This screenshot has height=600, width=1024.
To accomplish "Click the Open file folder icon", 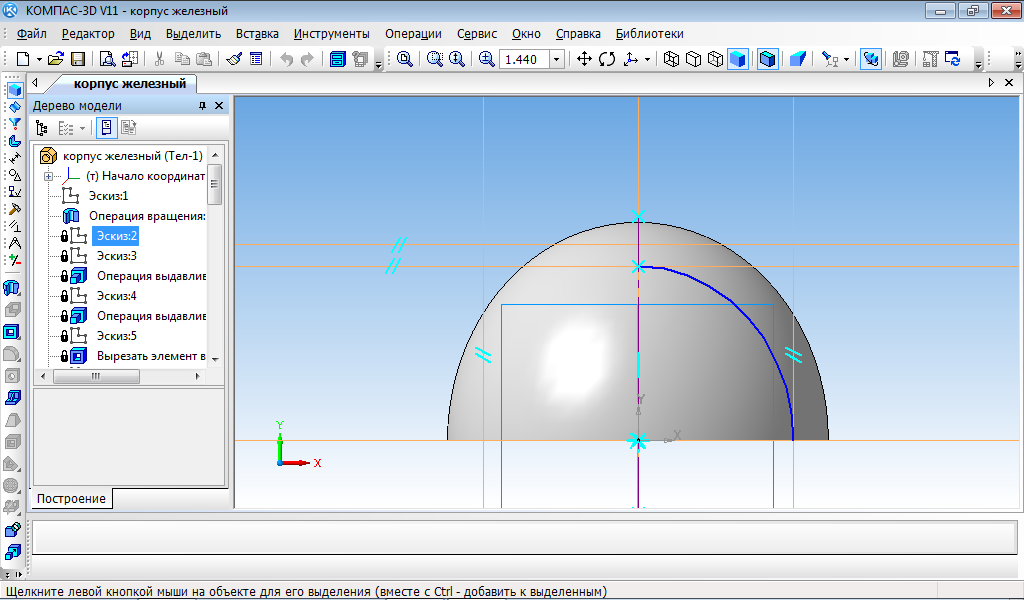I will click(56, 59).
